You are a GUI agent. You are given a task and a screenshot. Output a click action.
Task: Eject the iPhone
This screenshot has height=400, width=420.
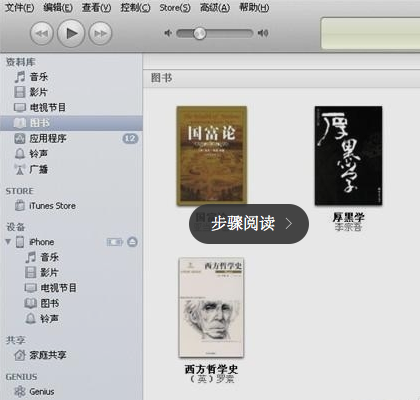[132, 242]
